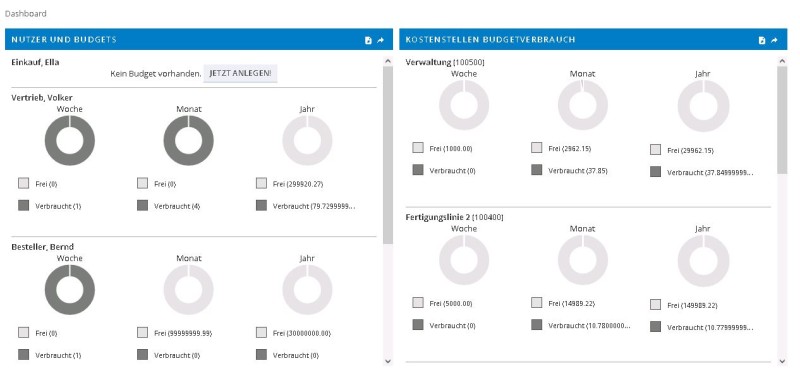Click export document icon in Nutzer und Budgets header

pyautogui.click(x=368, y=40)
